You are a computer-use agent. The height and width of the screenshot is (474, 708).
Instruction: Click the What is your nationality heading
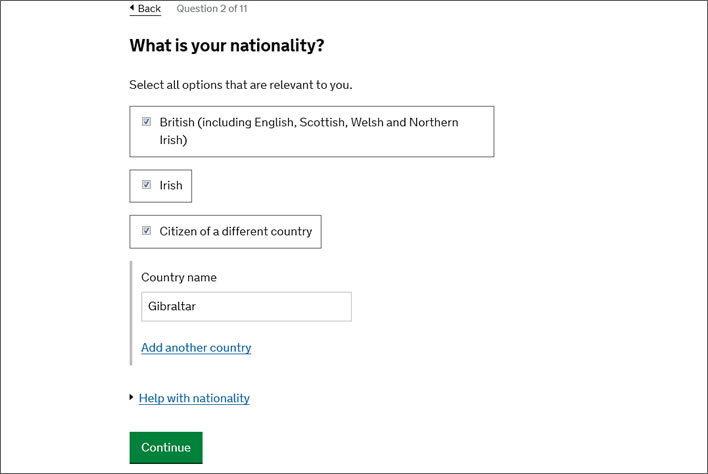tap(227, 46)
